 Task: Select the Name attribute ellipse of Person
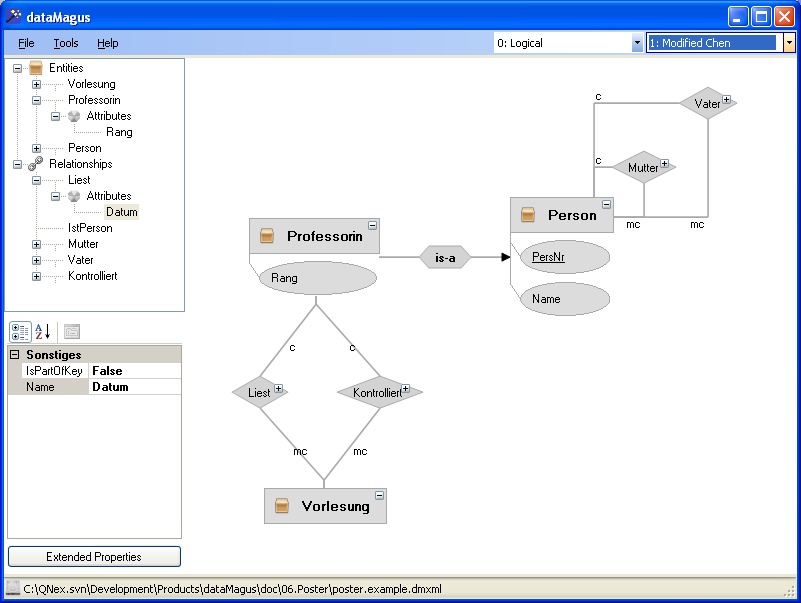564,299
